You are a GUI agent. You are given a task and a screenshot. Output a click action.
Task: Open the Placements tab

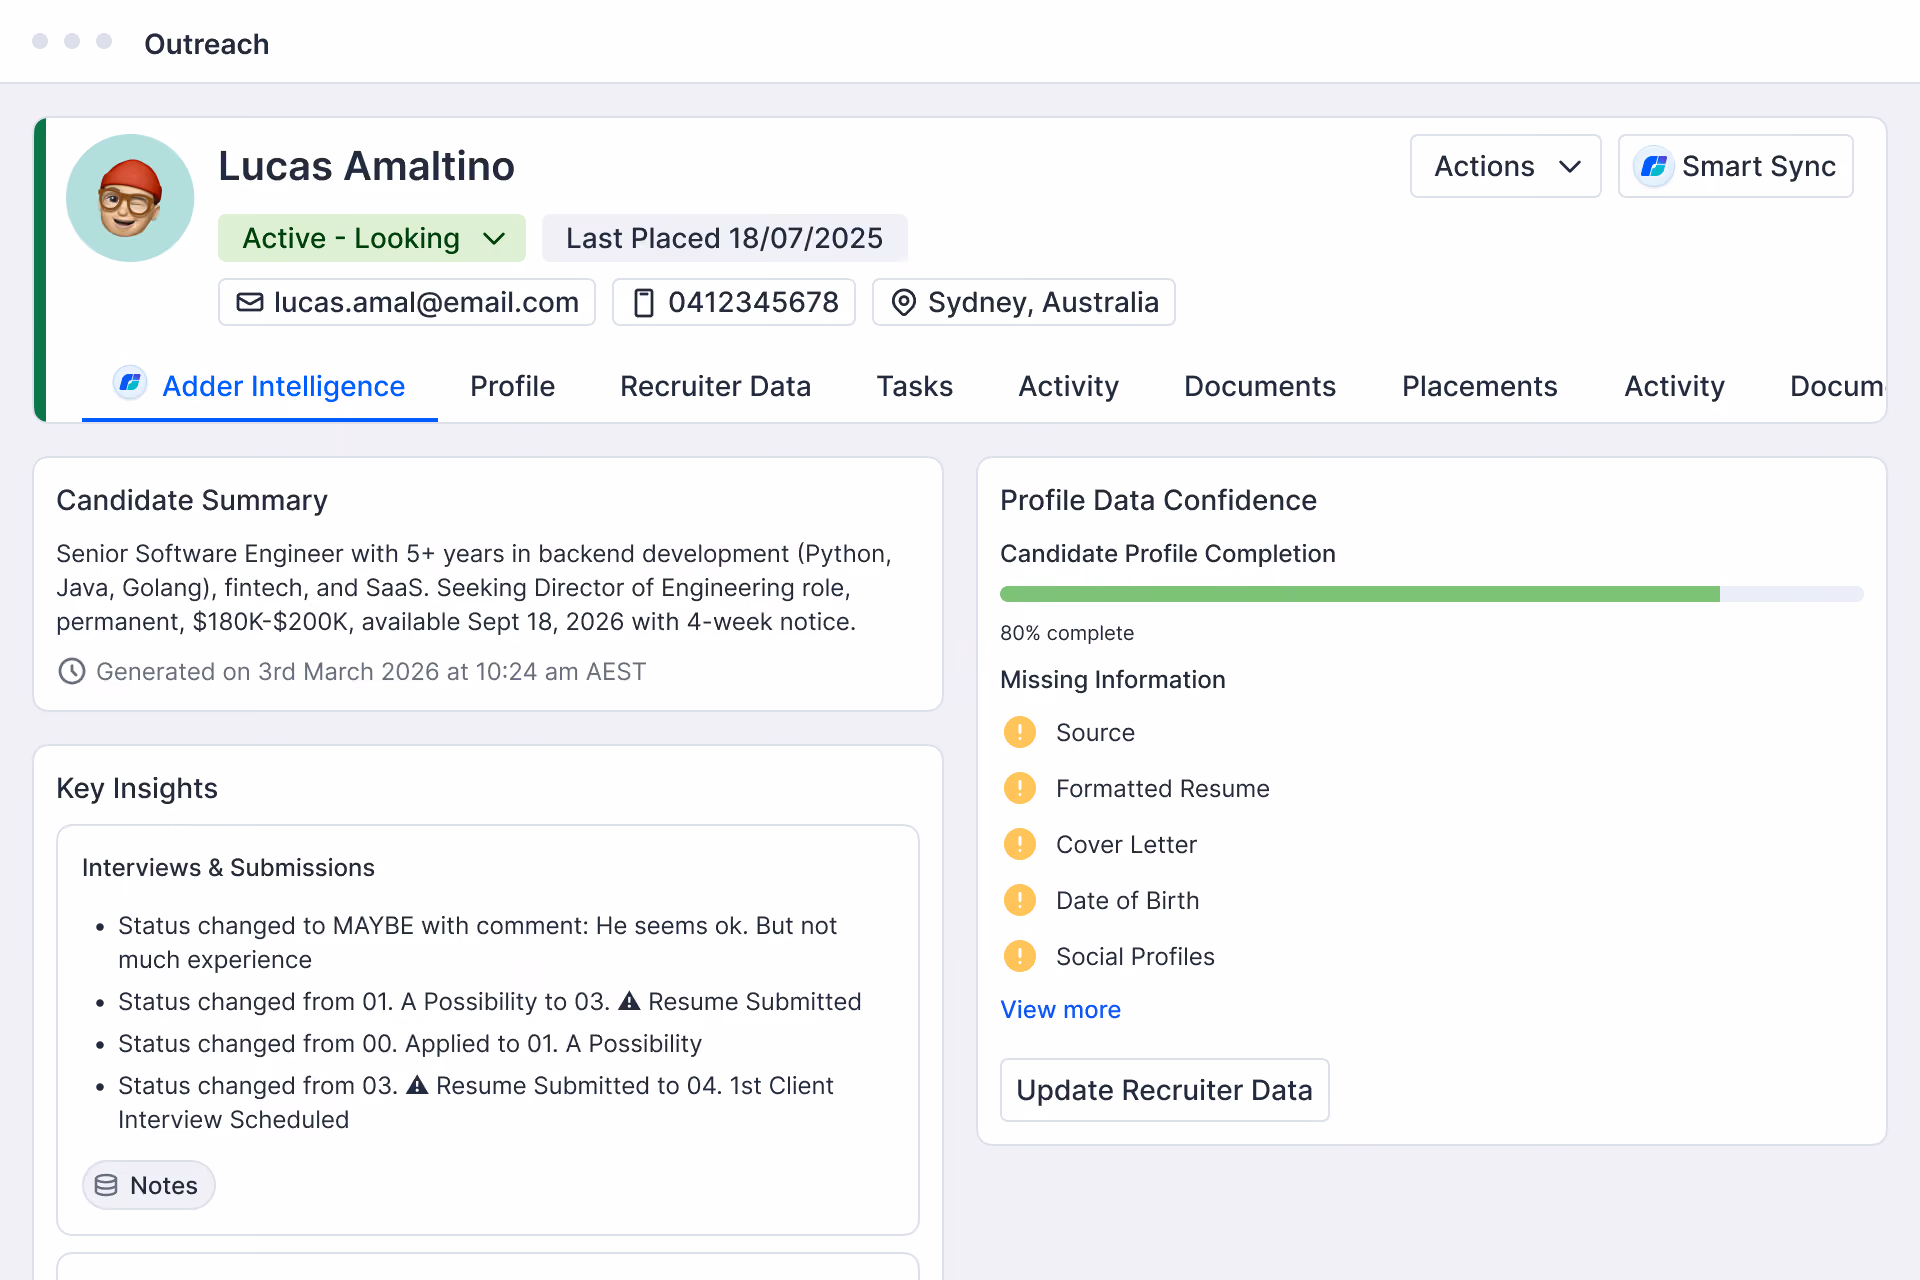(x=1479, y=386)
